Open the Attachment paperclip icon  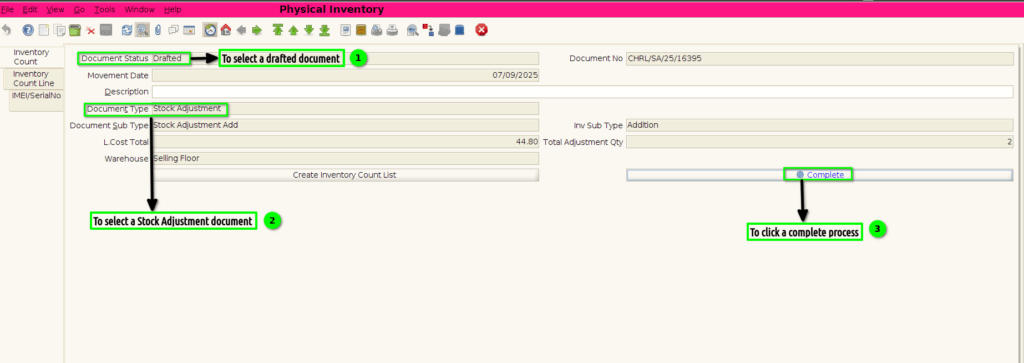[x=157, y=30]
